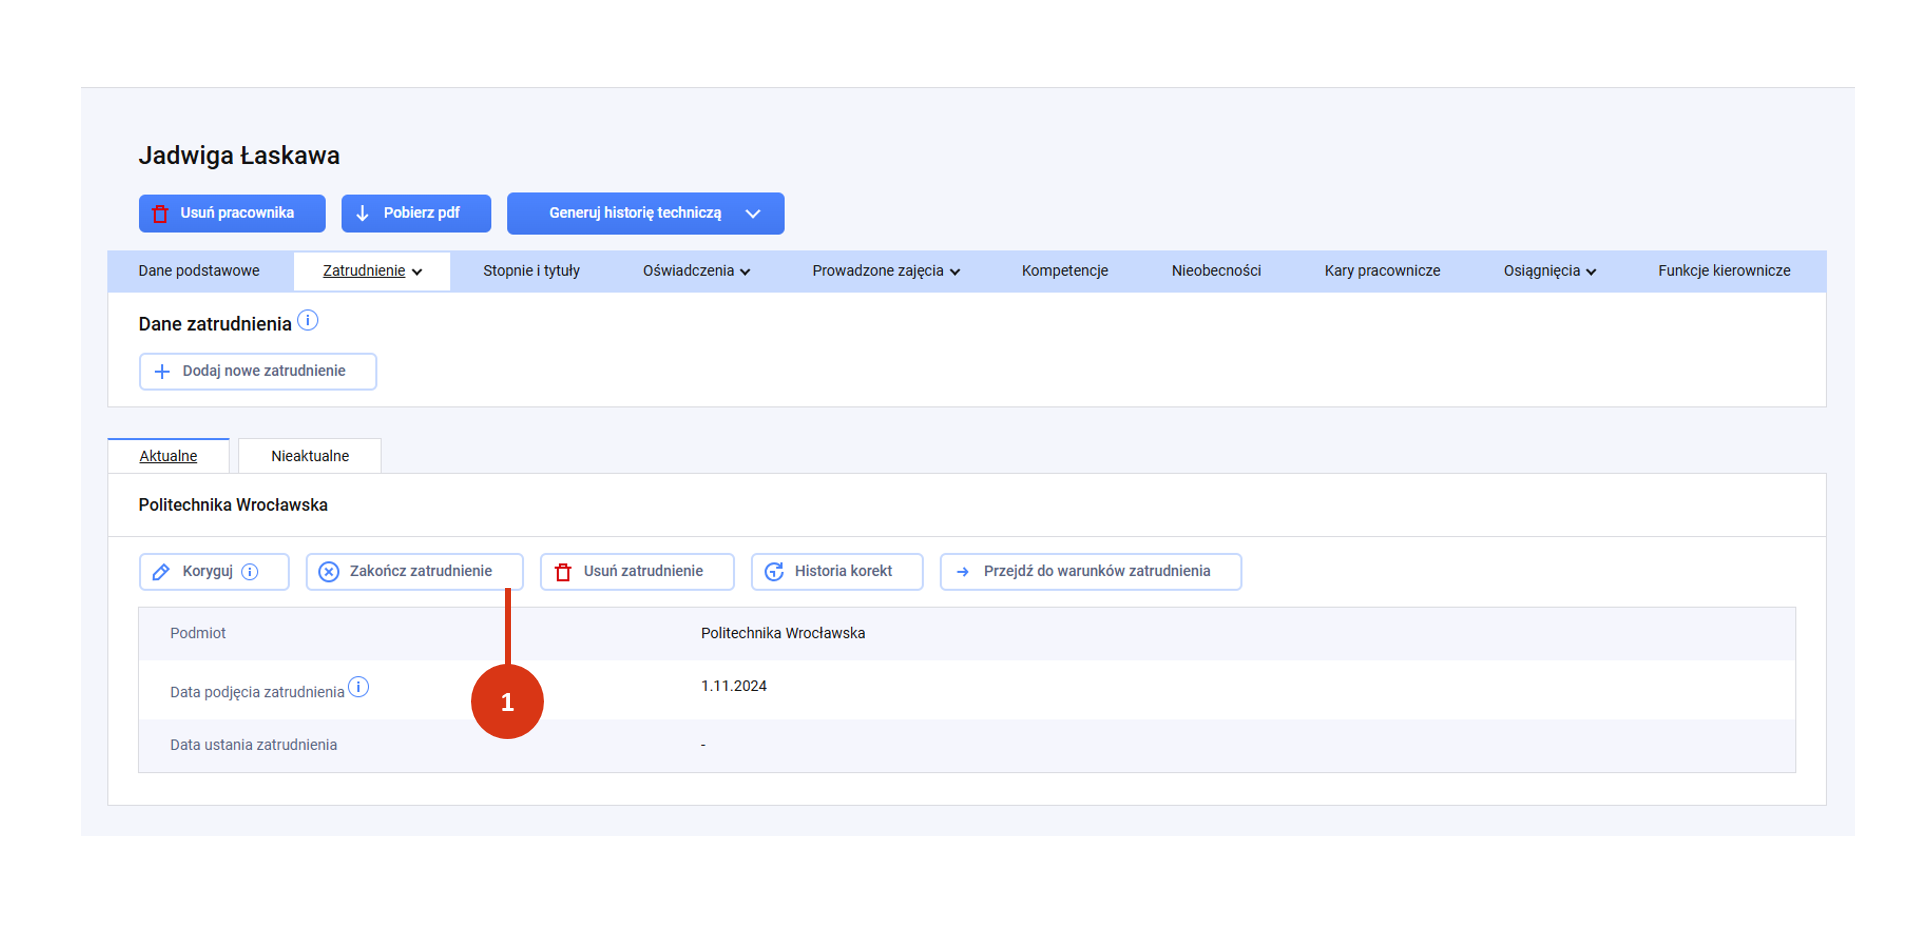Go to the Nieobecności tab
This screenshot has height=927, width=1917.
pos(1216,271)
